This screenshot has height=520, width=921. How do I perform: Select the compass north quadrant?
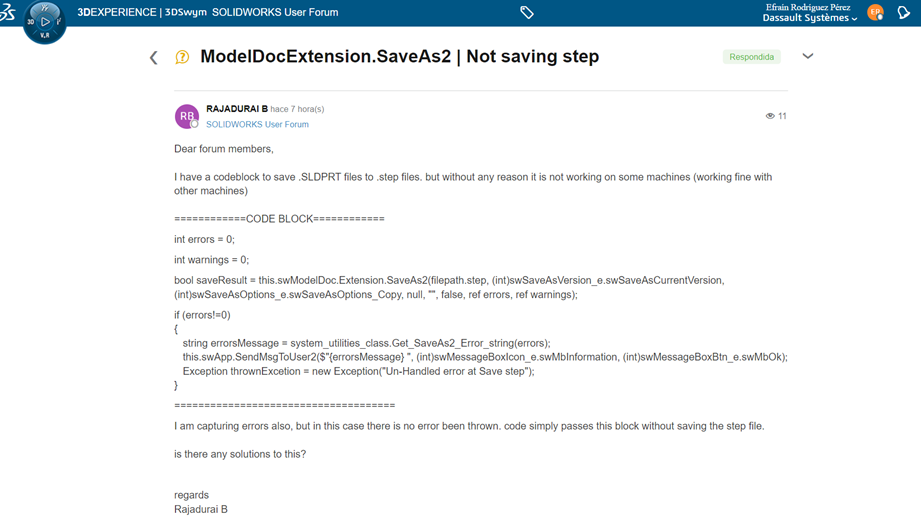pos(45,8)
